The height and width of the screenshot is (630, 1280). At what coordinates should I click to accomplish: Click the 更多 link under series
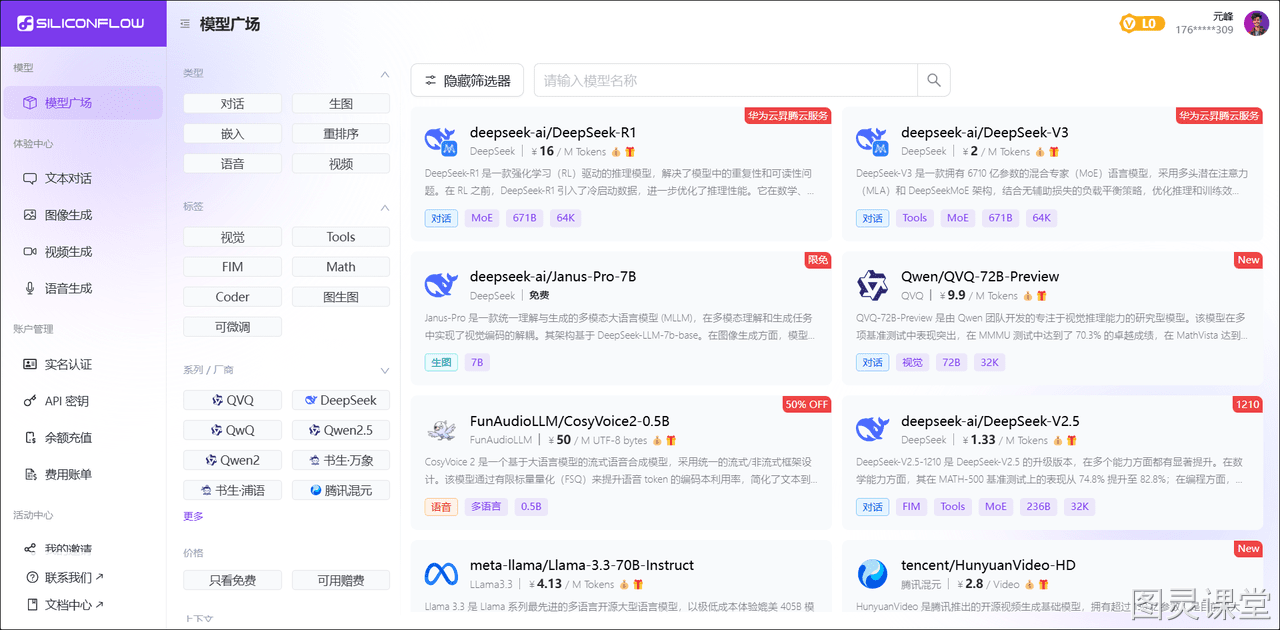coord(193,516)
